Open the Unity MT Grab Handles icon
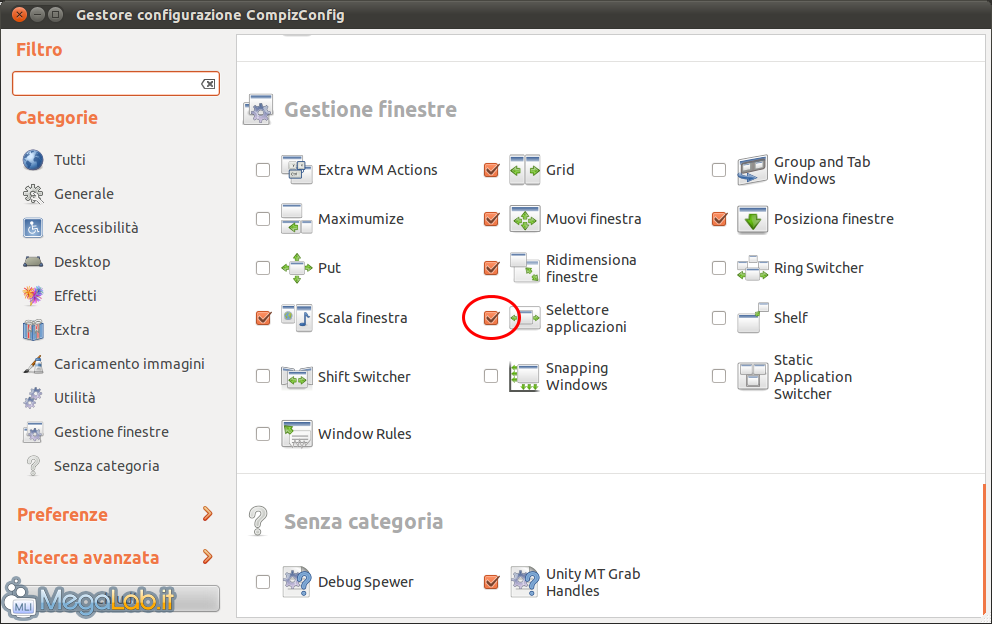This screenshot has width=992, height=624. coord(524,582)
